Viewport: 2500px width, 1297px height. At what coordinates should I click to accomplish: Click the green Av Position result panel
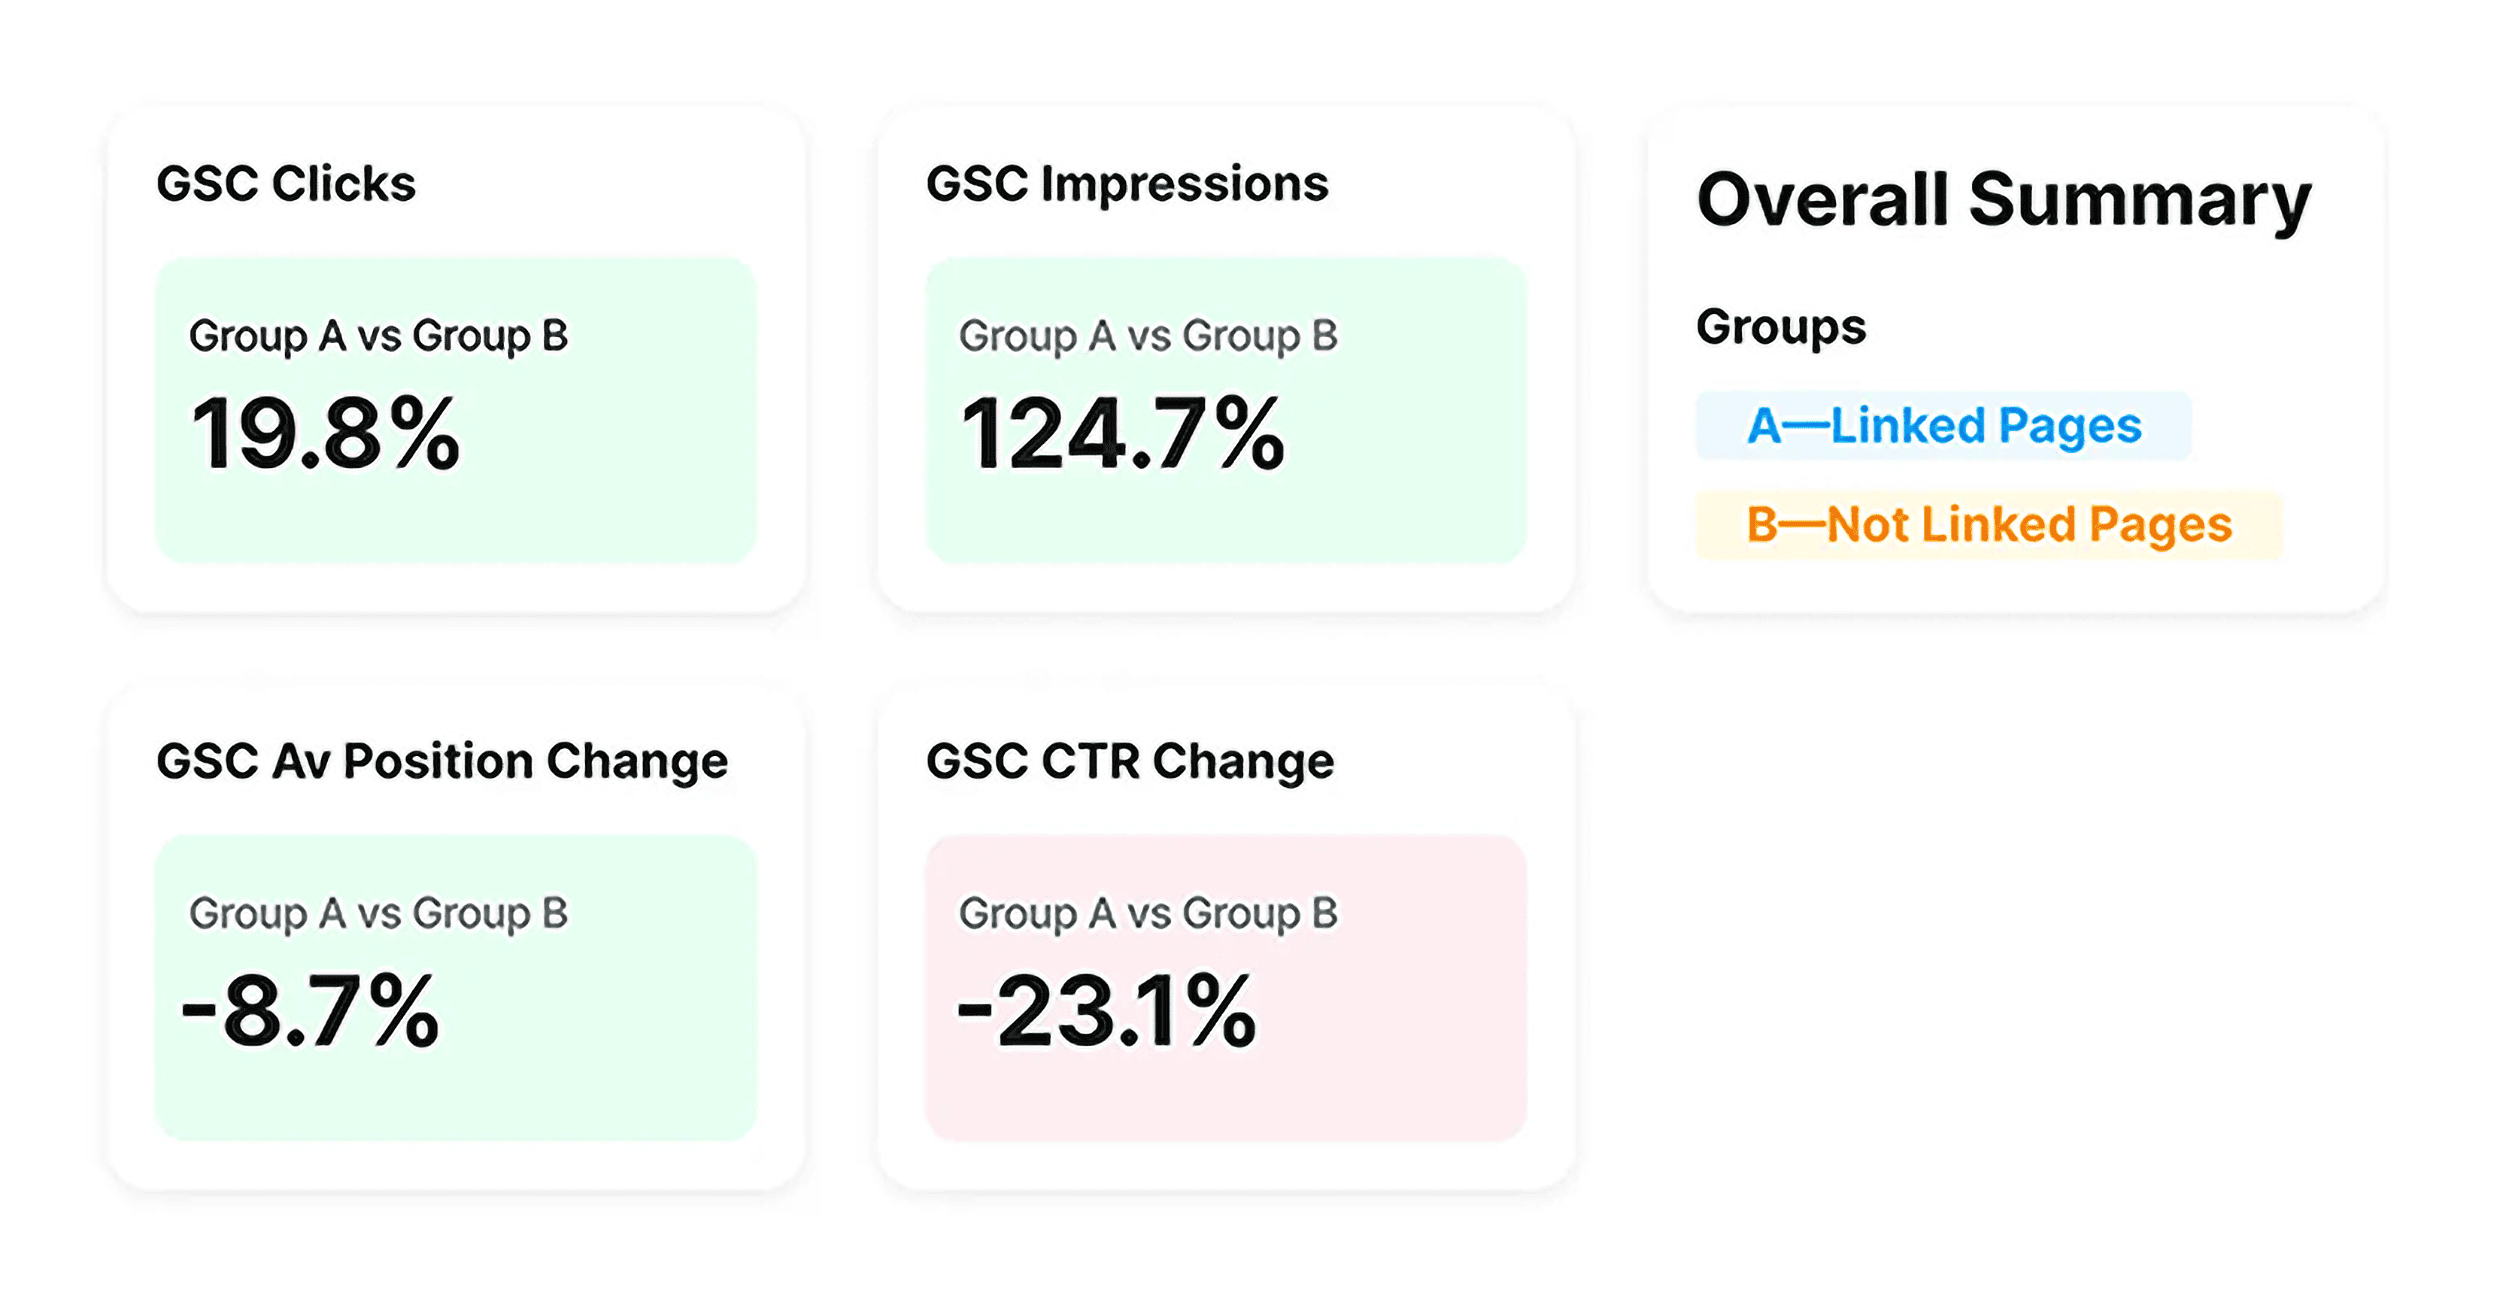pyautogui.click(x=456, y=988)
